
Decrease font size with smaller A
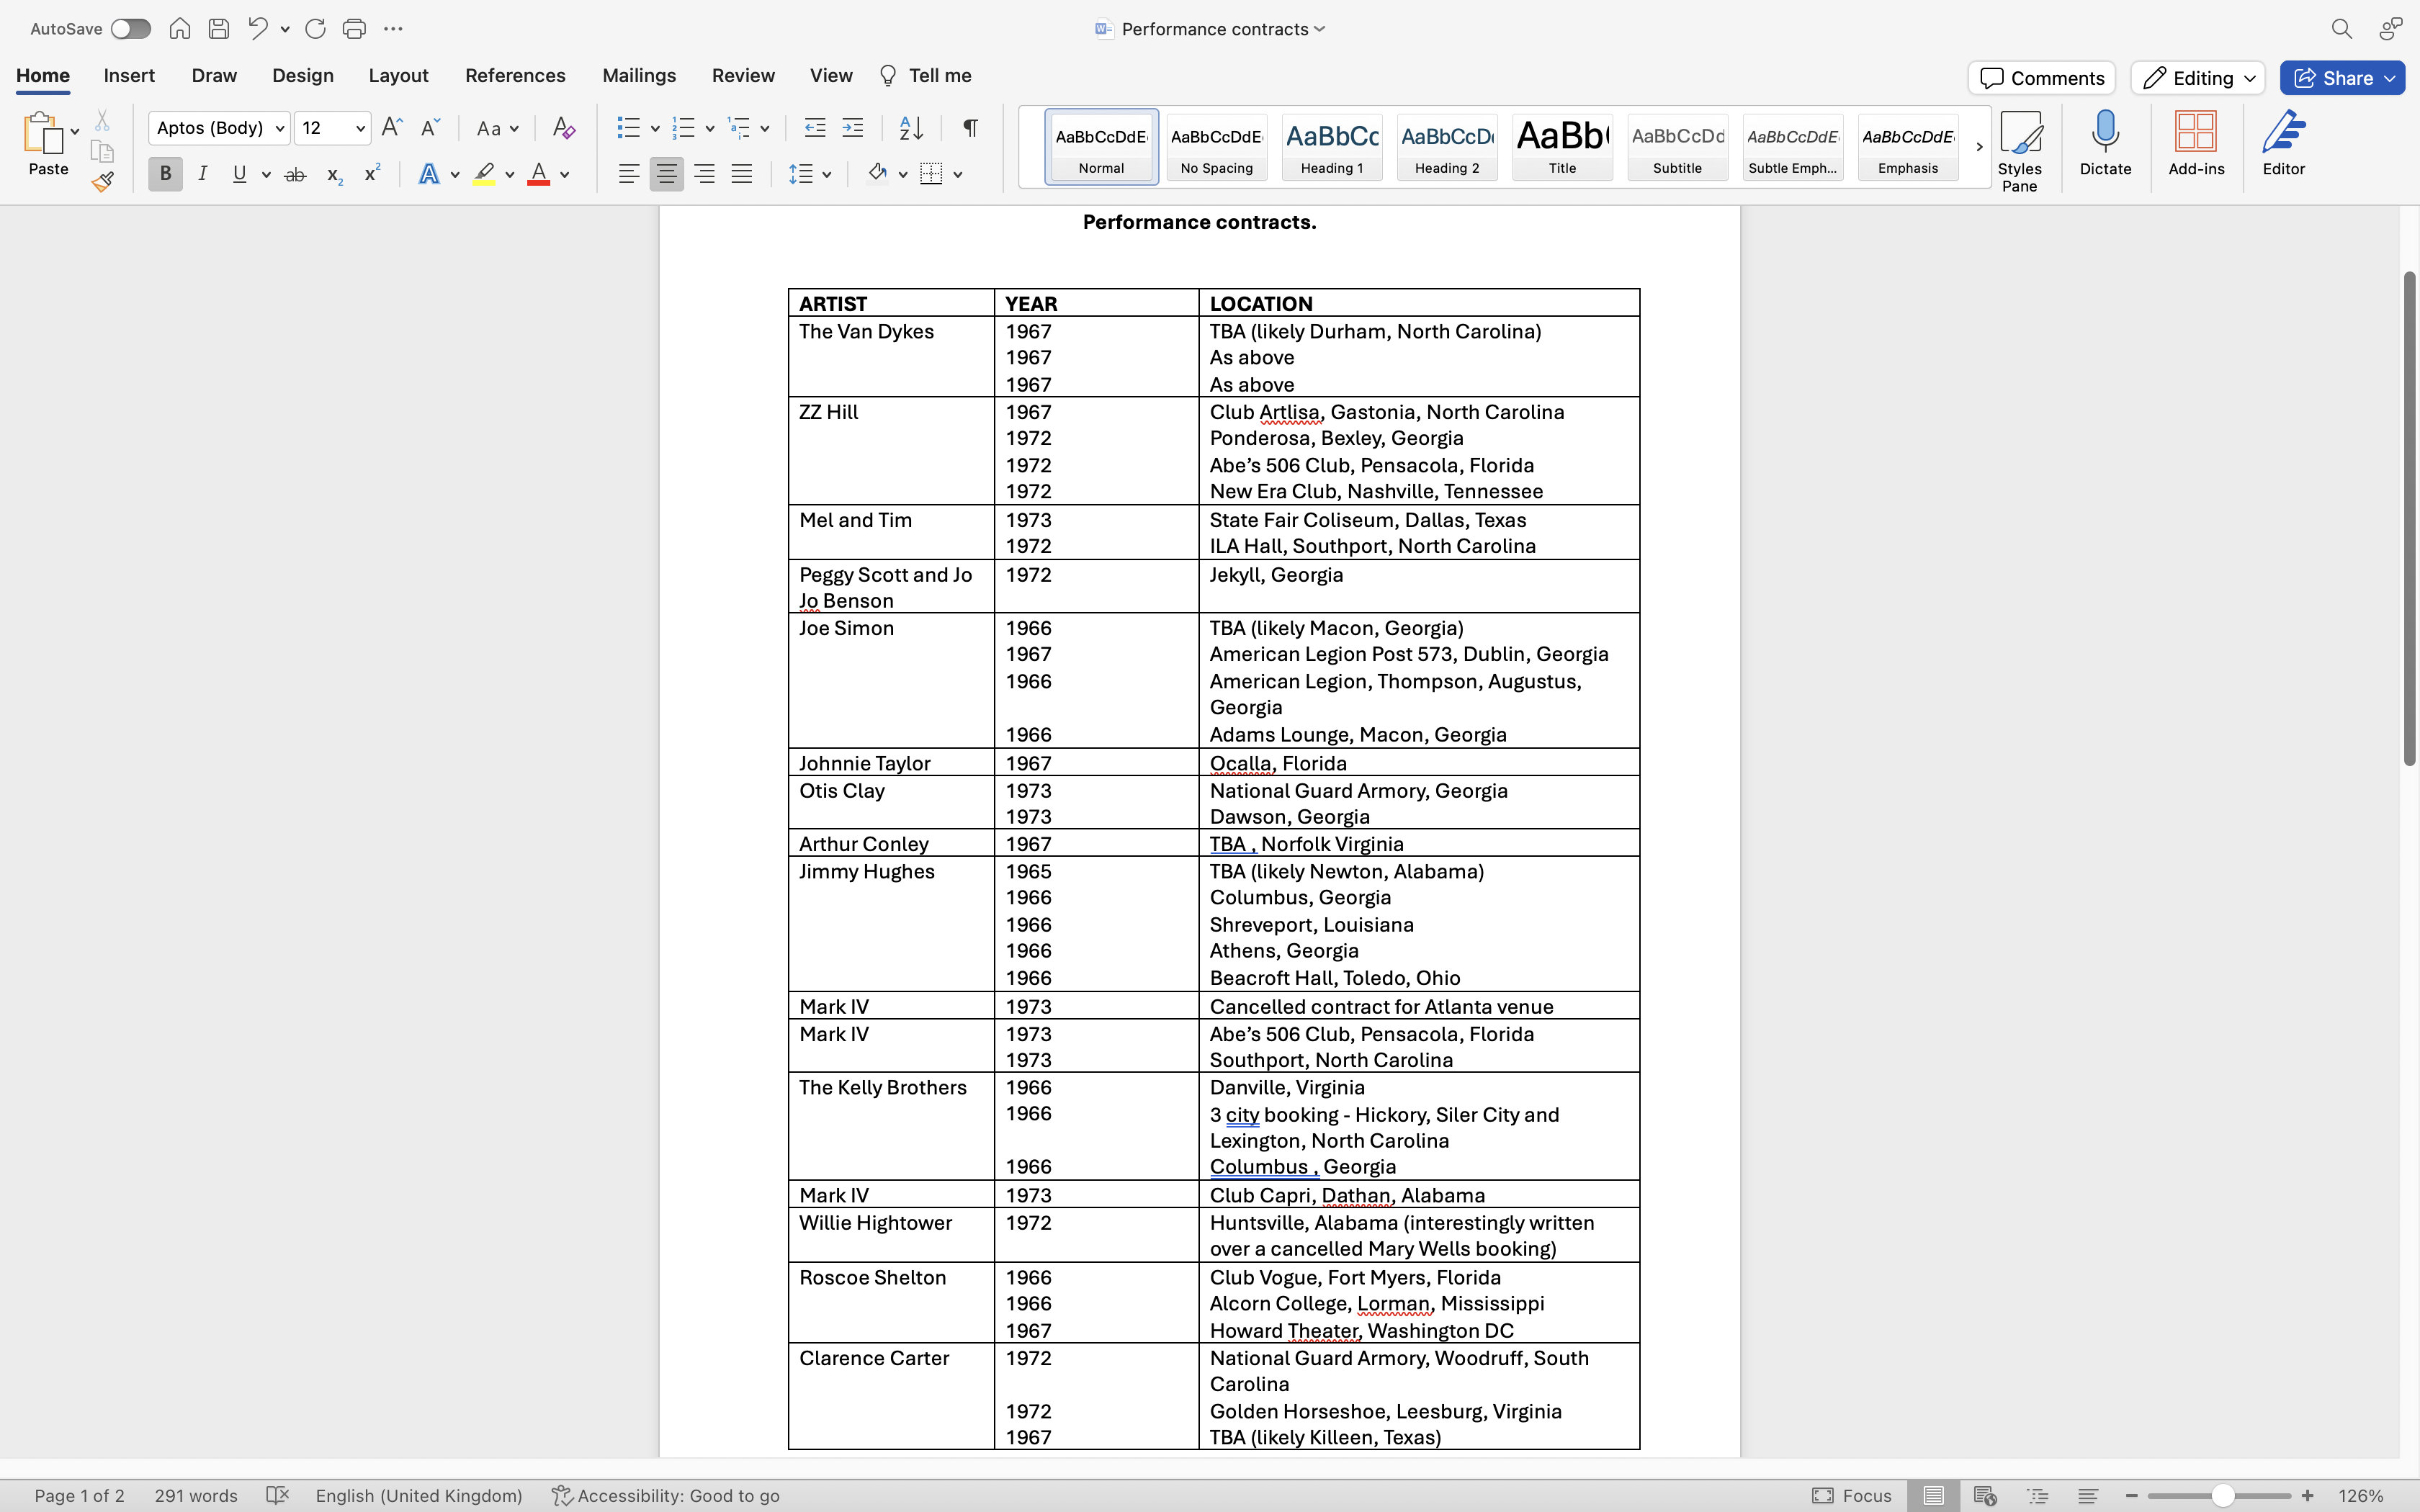[430, 128]
